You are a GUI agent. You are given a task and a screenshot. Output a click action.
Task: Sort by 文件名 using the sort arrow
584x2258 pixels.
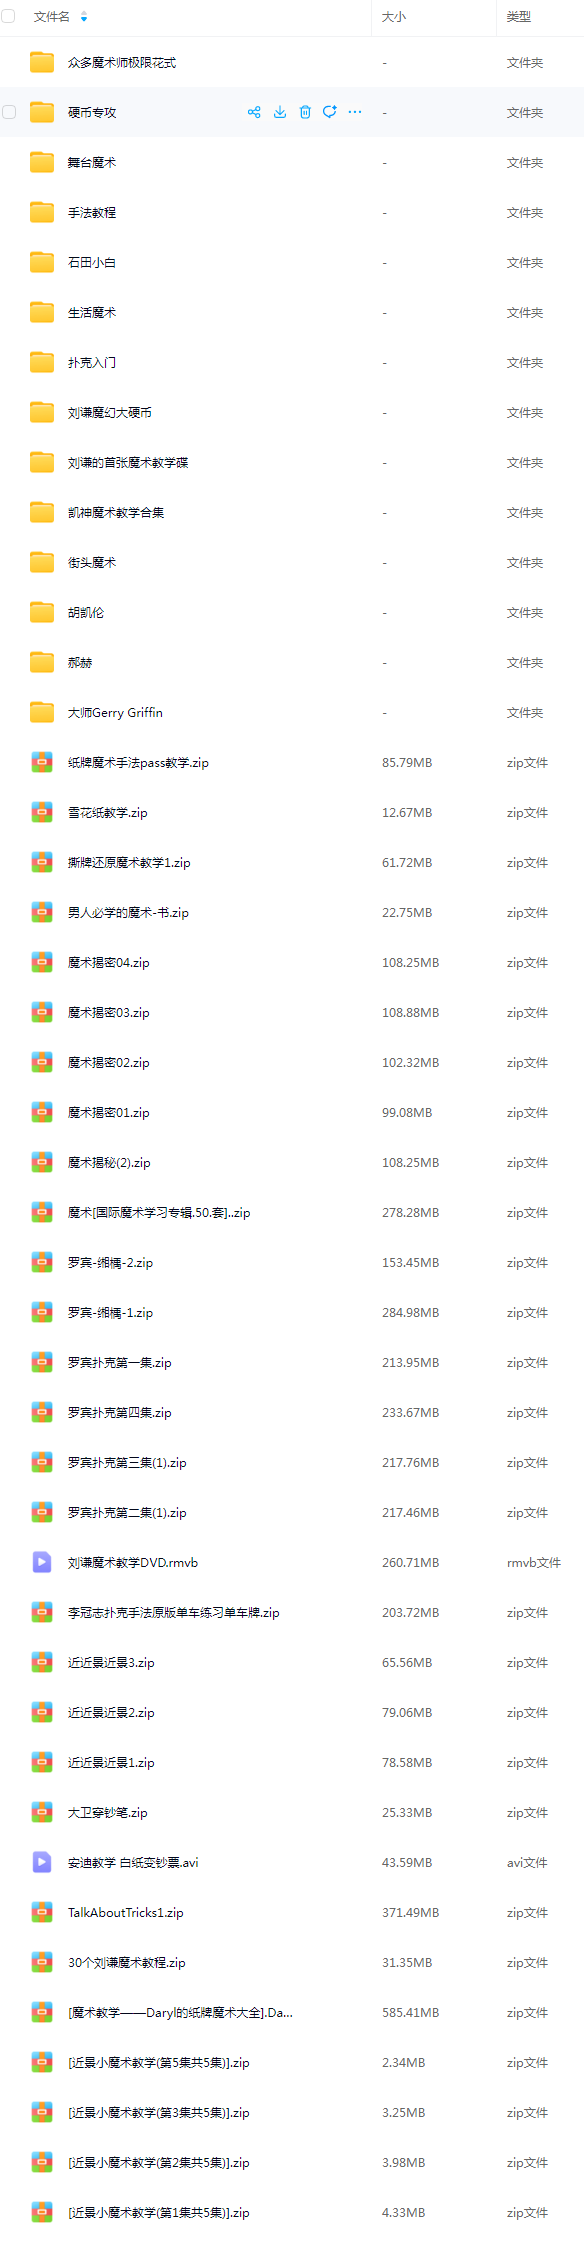click(84, 17)
